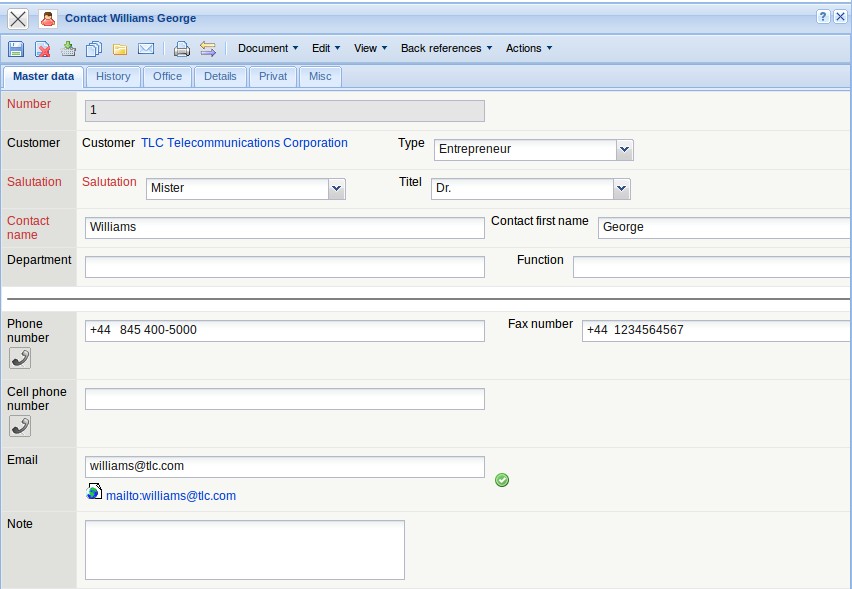Open the TLC Telecommunications Corporation customer link

(x=244, y=143)
